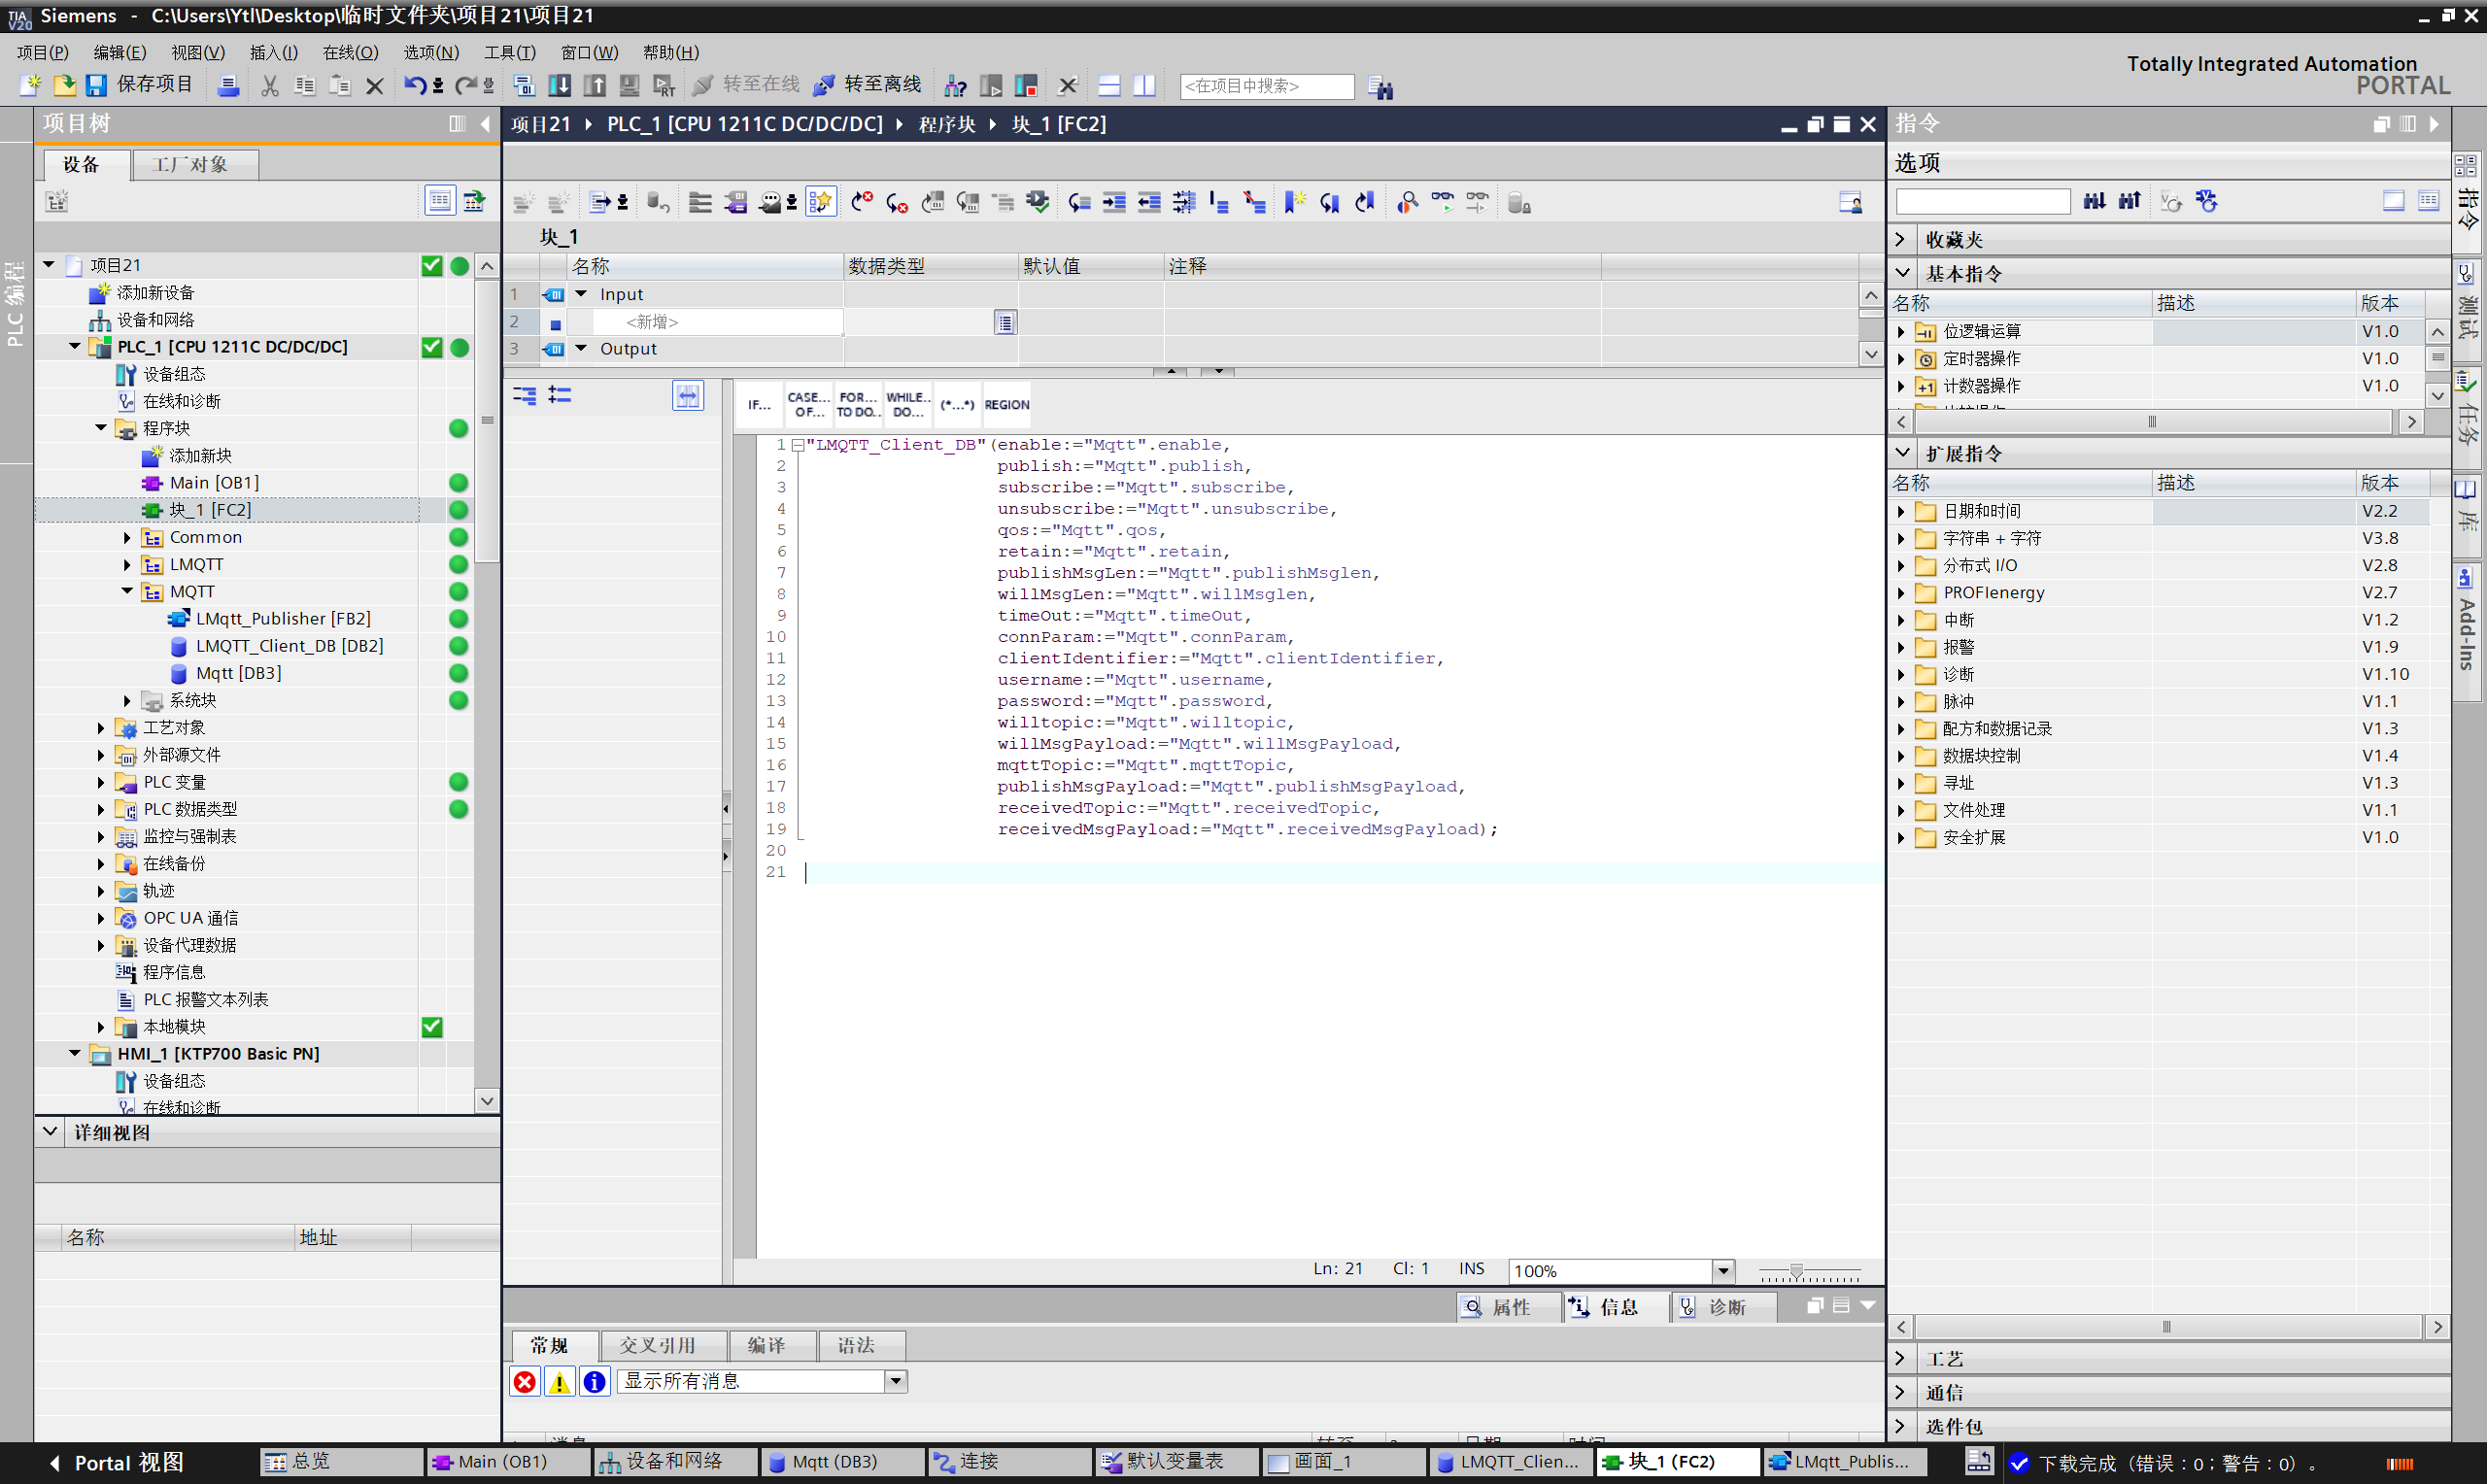The image size is (2487, 1484).
Task: Toggle the warning messages filter
Action: click(x=559, y=1381)
